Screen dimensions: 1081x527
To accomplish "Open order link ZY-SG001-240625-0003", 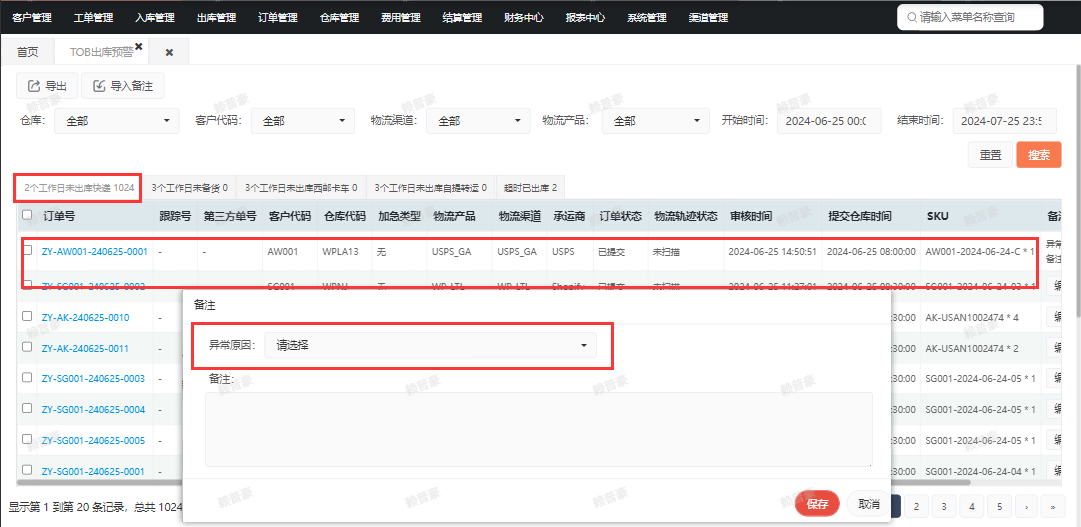I will pyautogui.click(x=93, y=379).
